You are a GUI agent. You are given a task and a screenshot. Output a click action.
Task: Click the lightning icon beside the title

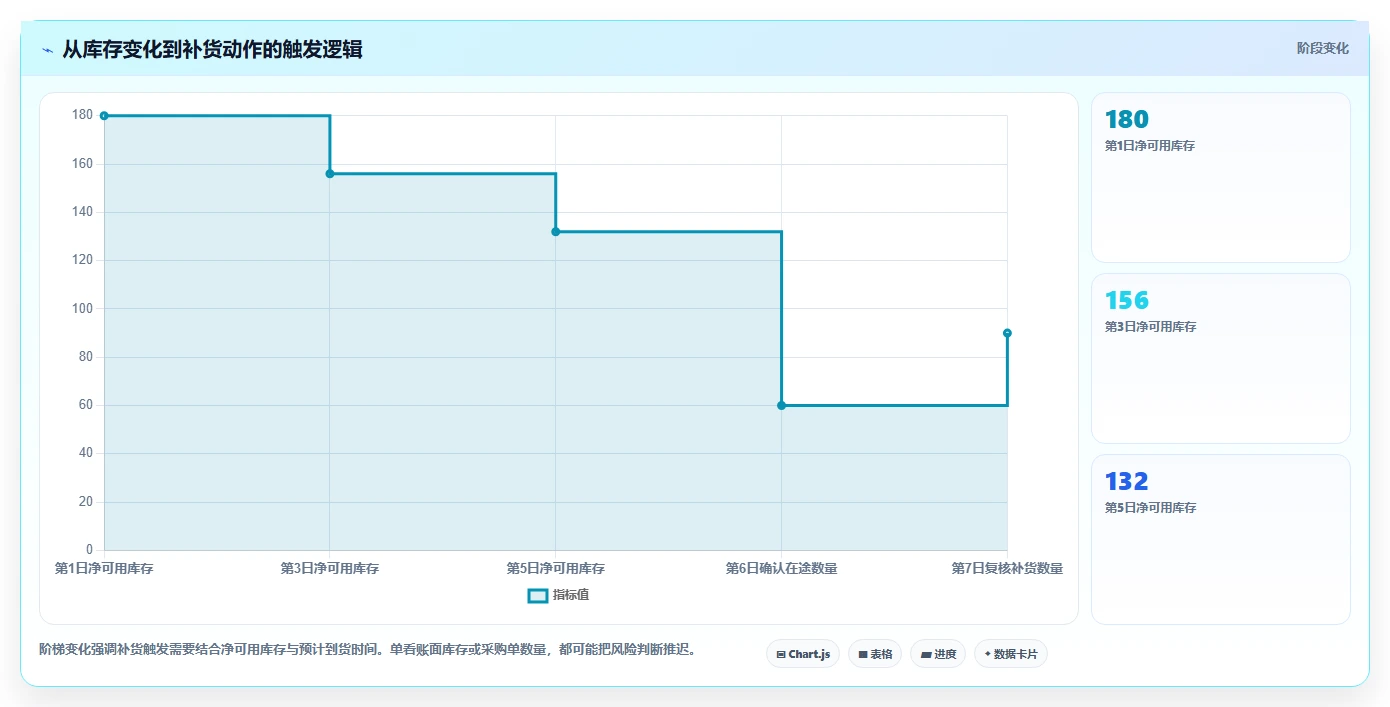coord(47,49)
